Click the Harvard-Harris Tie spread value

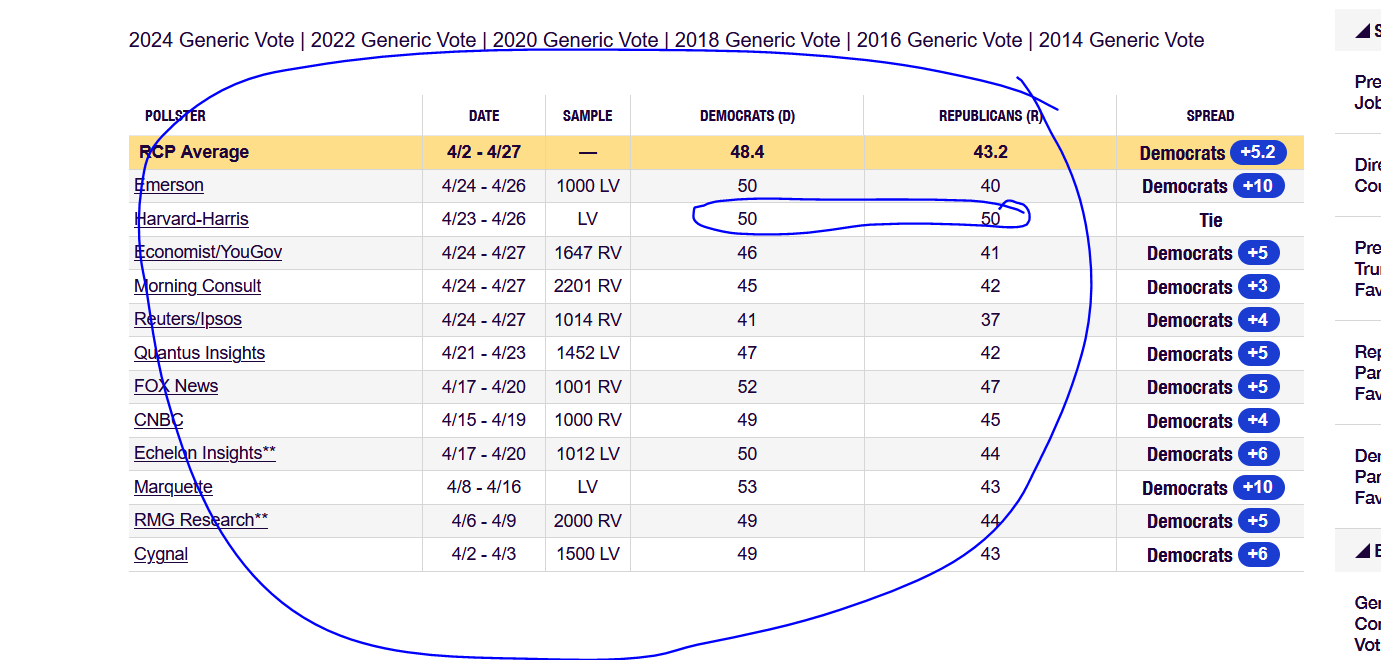point(1210,220)
